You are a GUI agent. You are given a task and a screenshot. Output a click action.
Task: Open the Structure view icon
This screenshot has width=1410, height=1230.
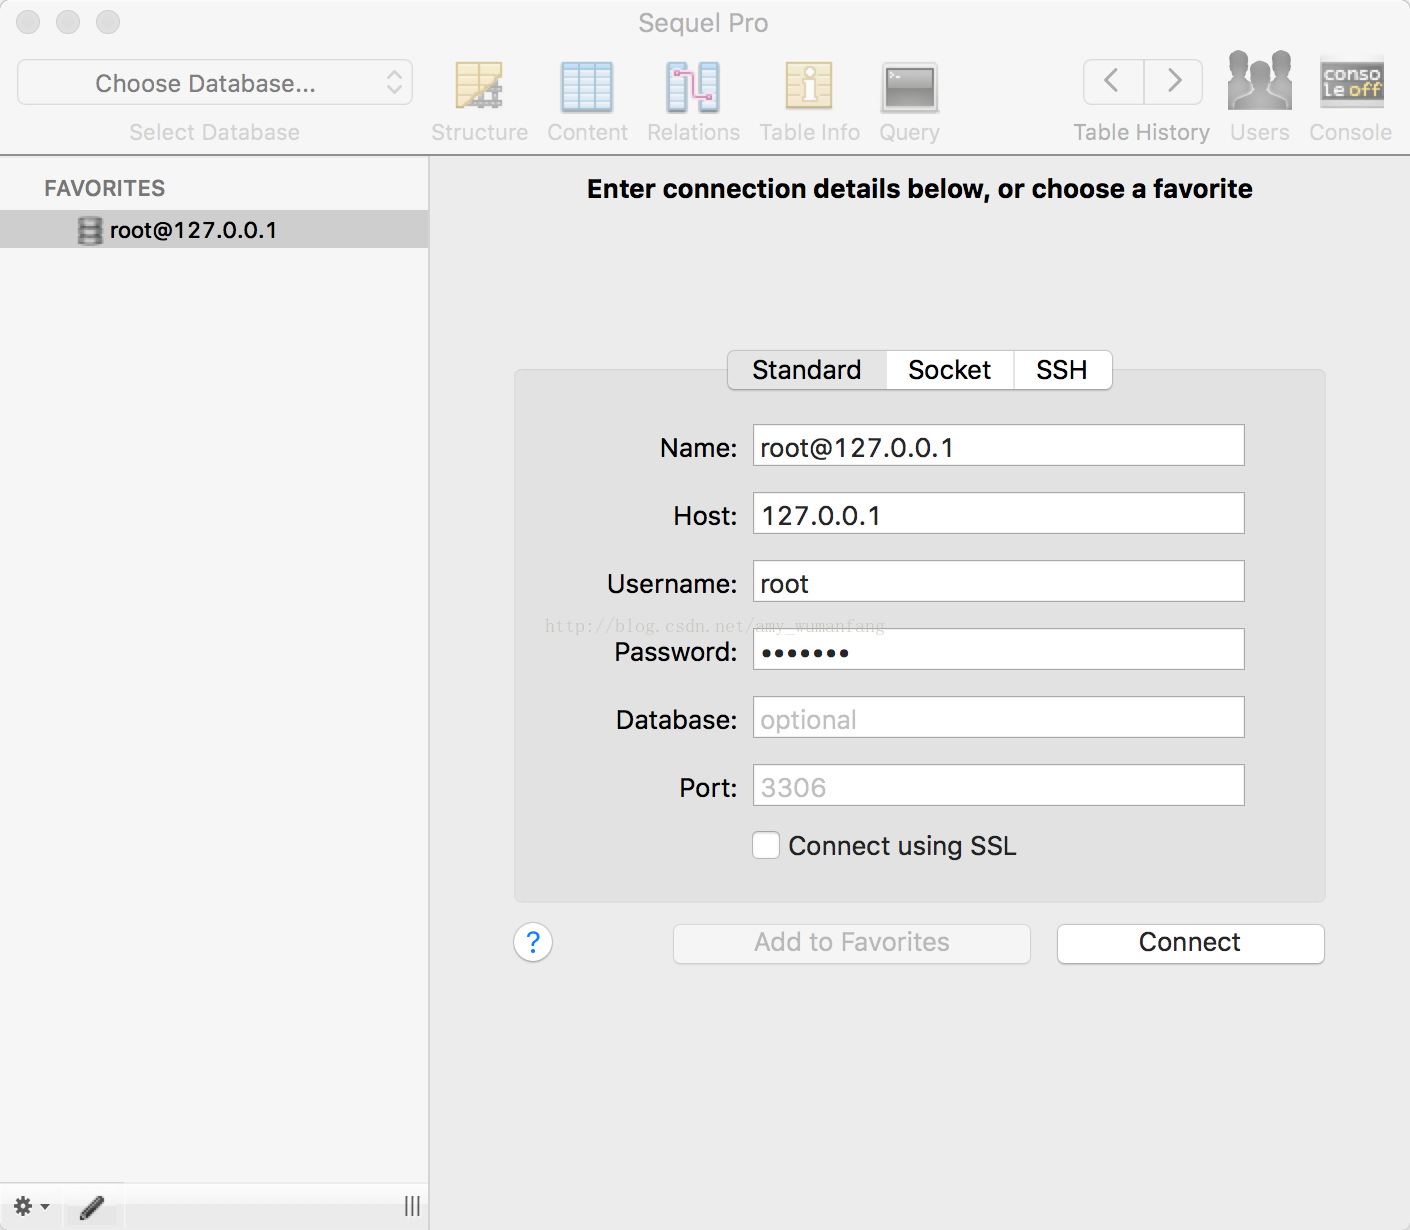479,86
